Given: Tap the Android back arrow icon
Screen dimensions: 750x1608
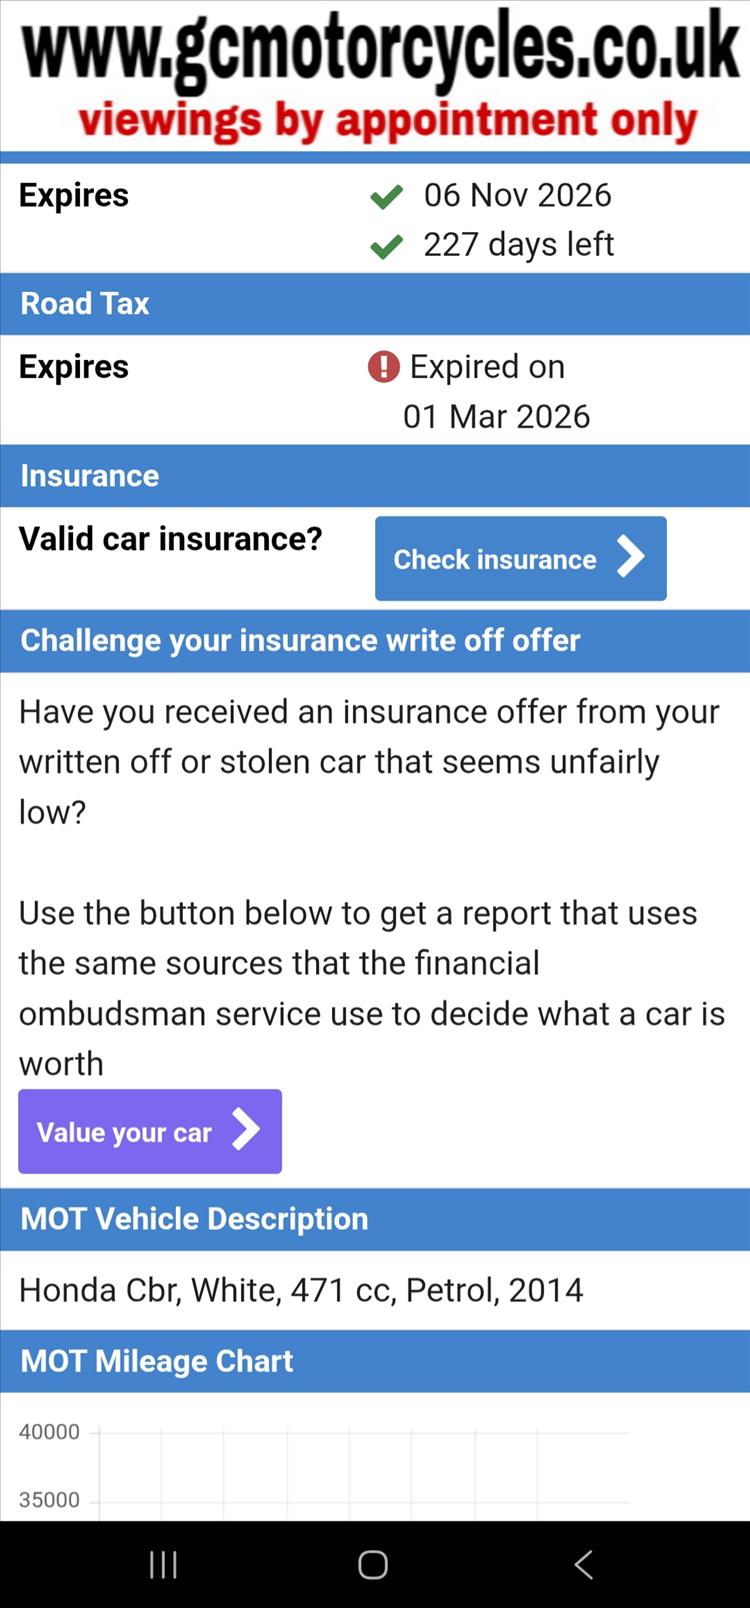Looking at the screenshot, I should (584, 1565).
